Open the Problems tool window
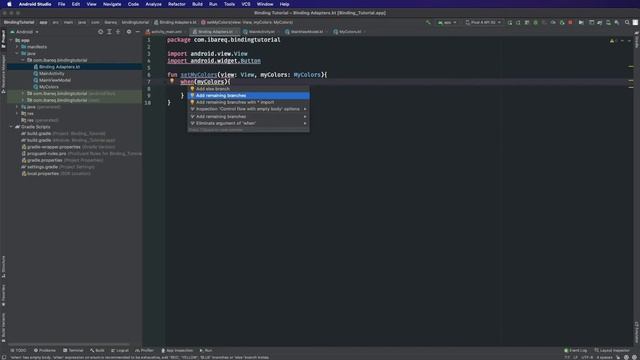 (44, 350)
